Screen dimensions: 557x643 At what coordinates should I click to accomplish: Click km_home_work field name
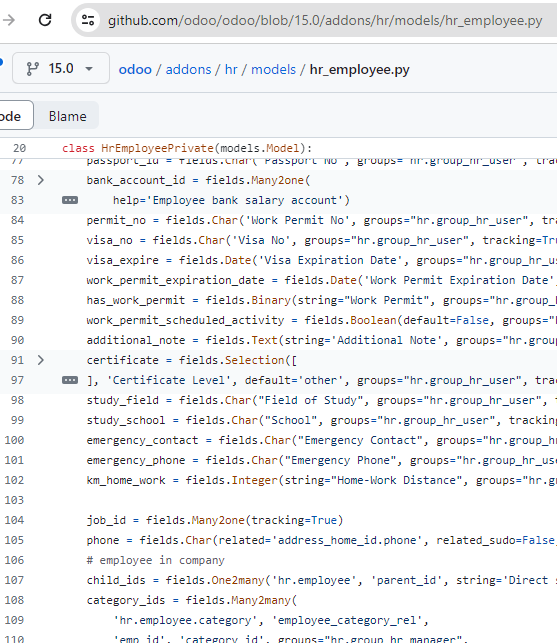126,480
